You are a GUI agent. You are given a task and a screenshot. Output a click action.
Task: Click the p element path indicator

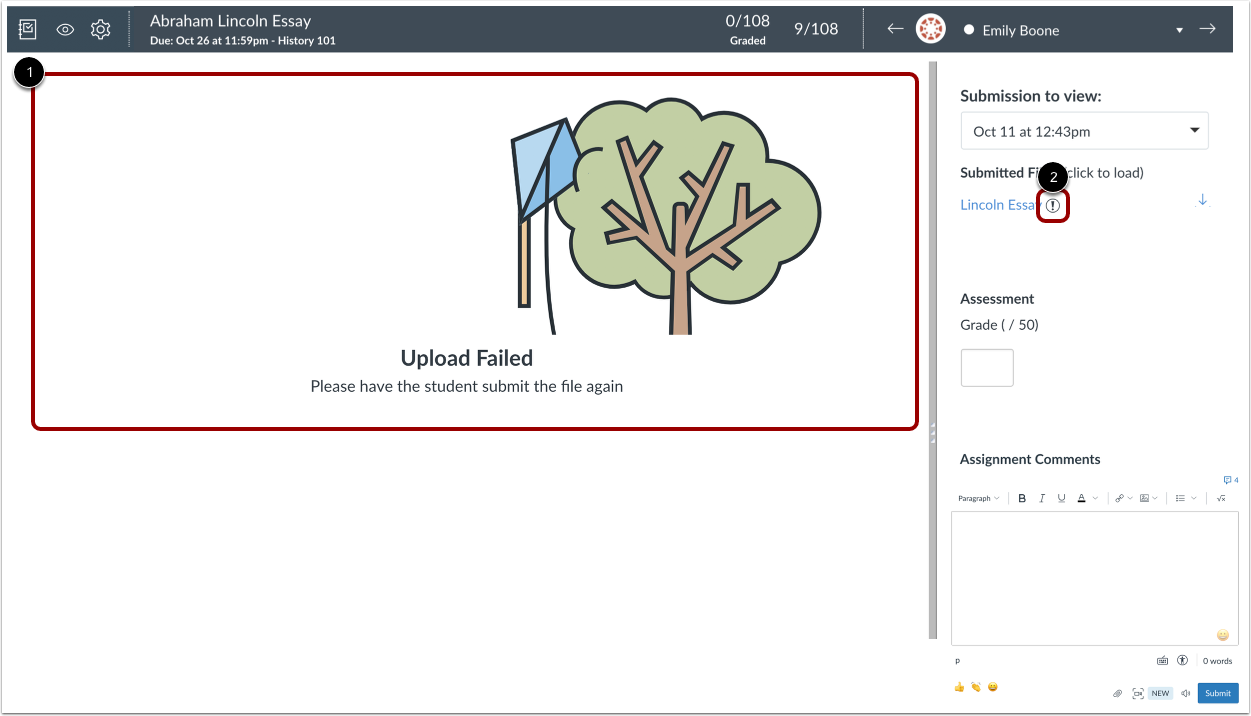point(957,661)
